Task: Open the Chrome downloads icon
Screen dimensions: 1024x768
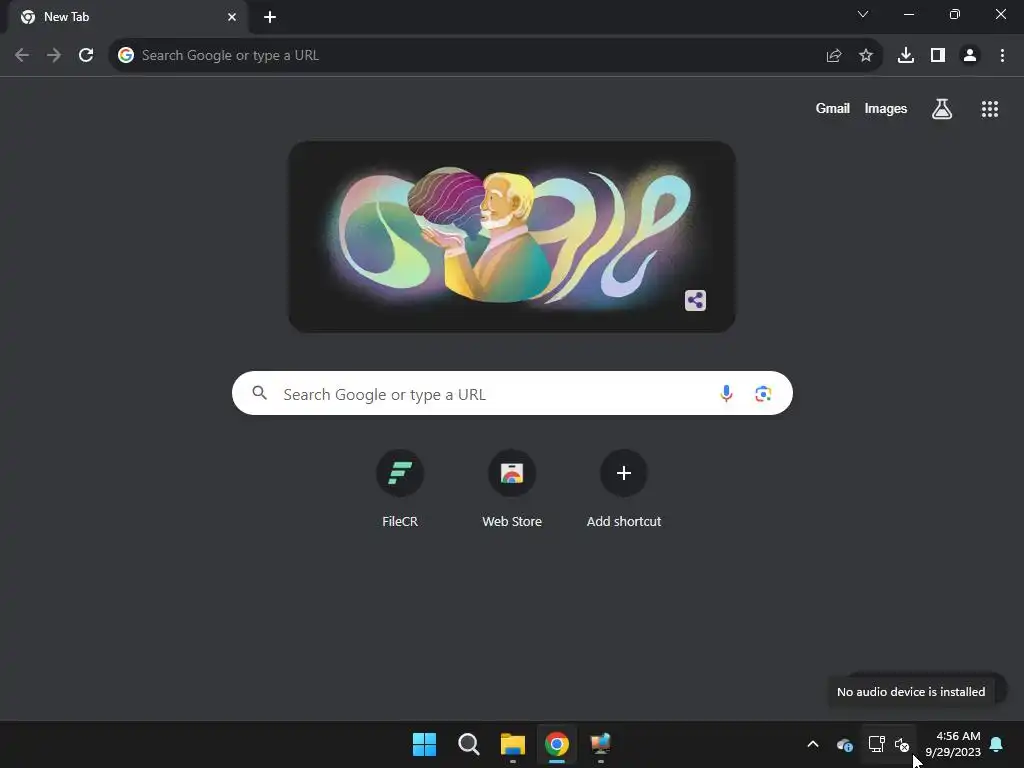Action: [x=906, y=56]
